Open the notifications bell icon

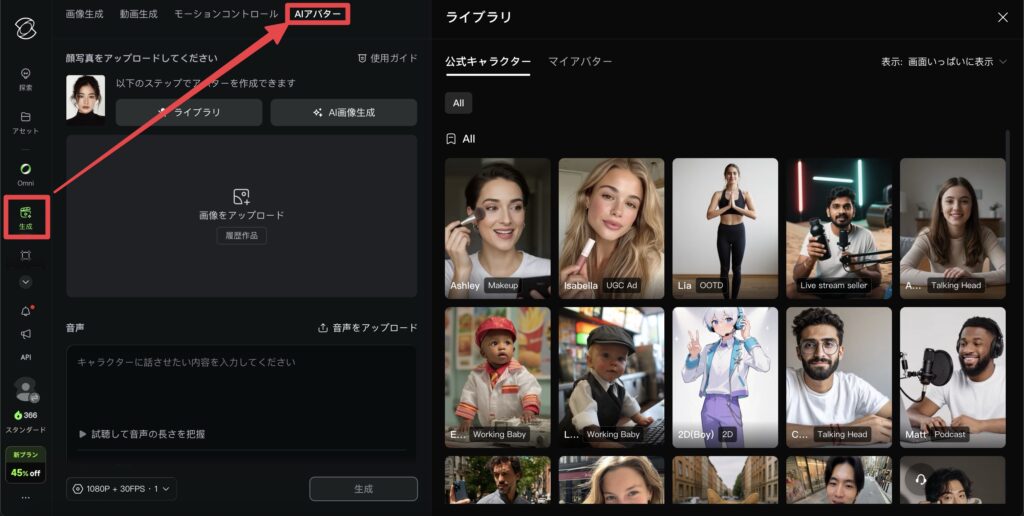[x=25, y=311]
